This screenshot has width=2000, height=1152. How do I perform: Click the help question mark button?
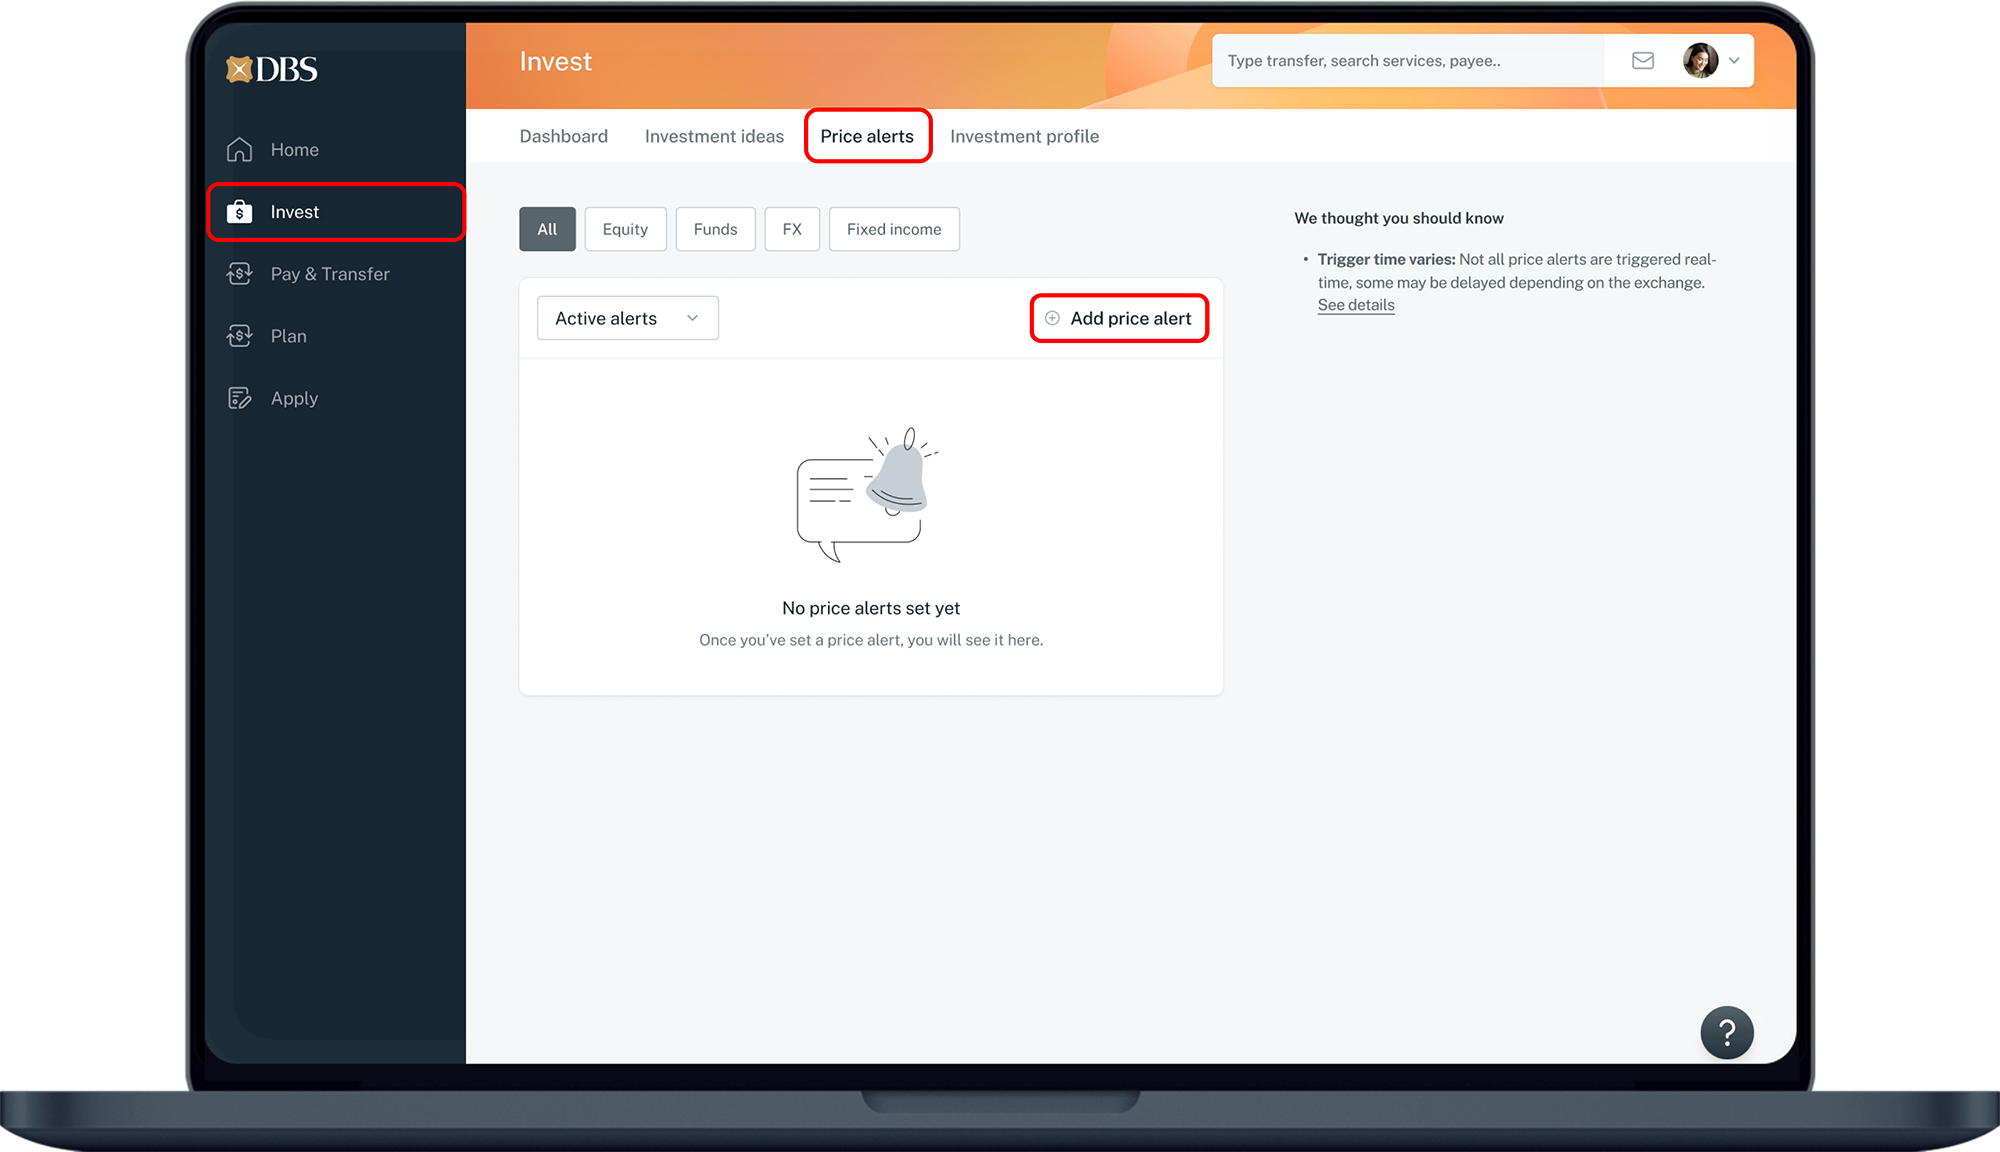[1726, 1032]
